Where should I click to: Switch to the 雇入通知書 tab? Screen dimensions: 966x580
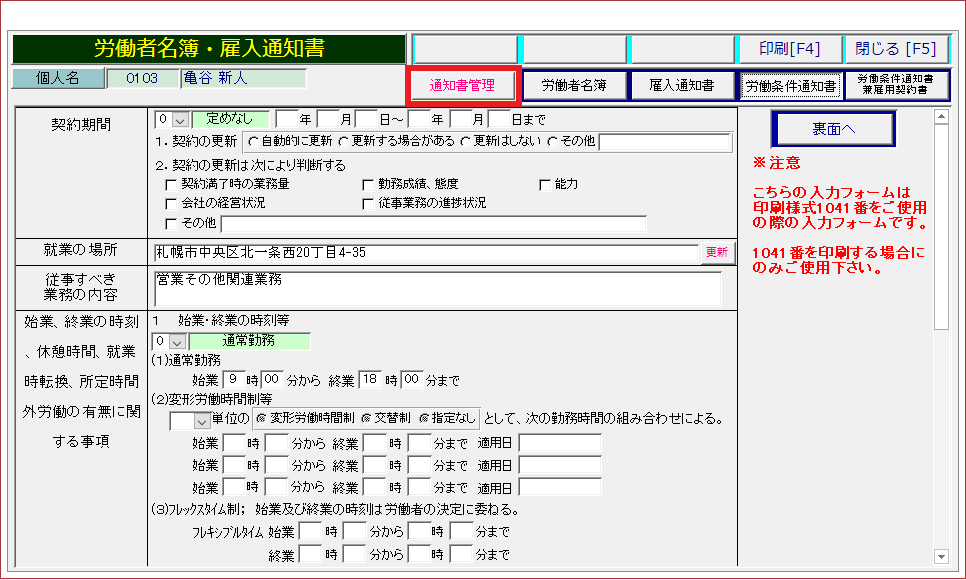tap(681, 86)
